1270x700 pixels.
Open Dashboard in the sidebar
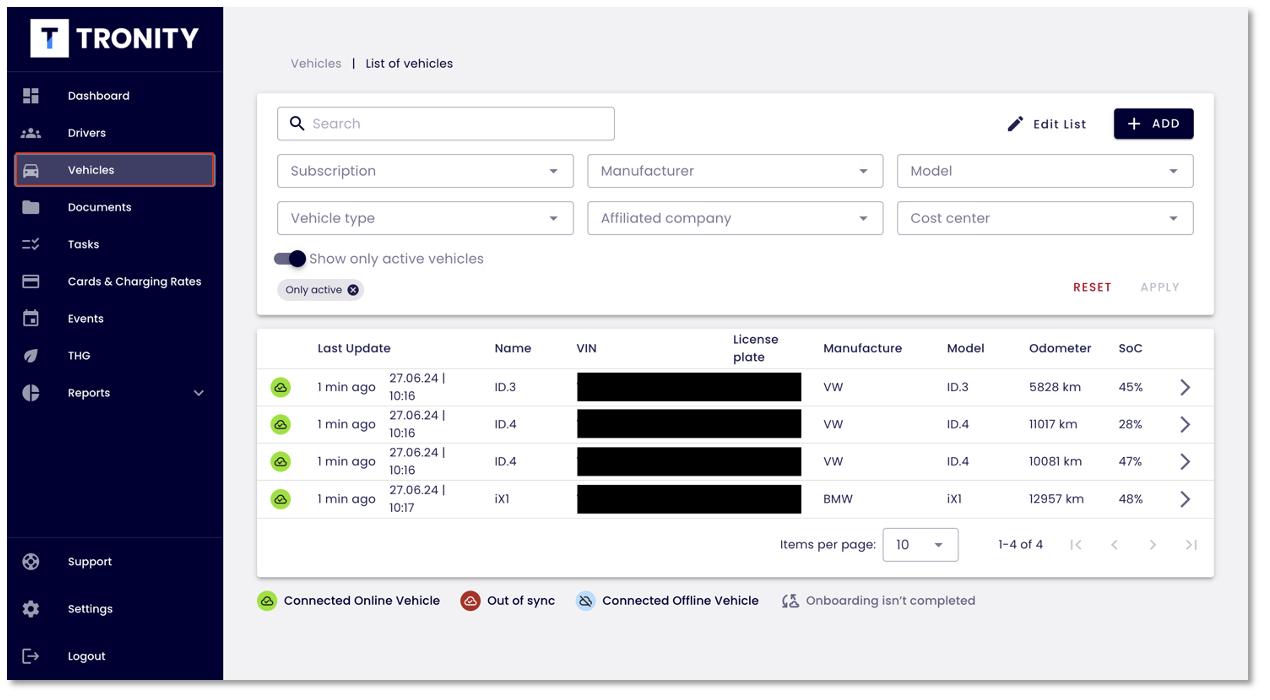tap(114, 96)
